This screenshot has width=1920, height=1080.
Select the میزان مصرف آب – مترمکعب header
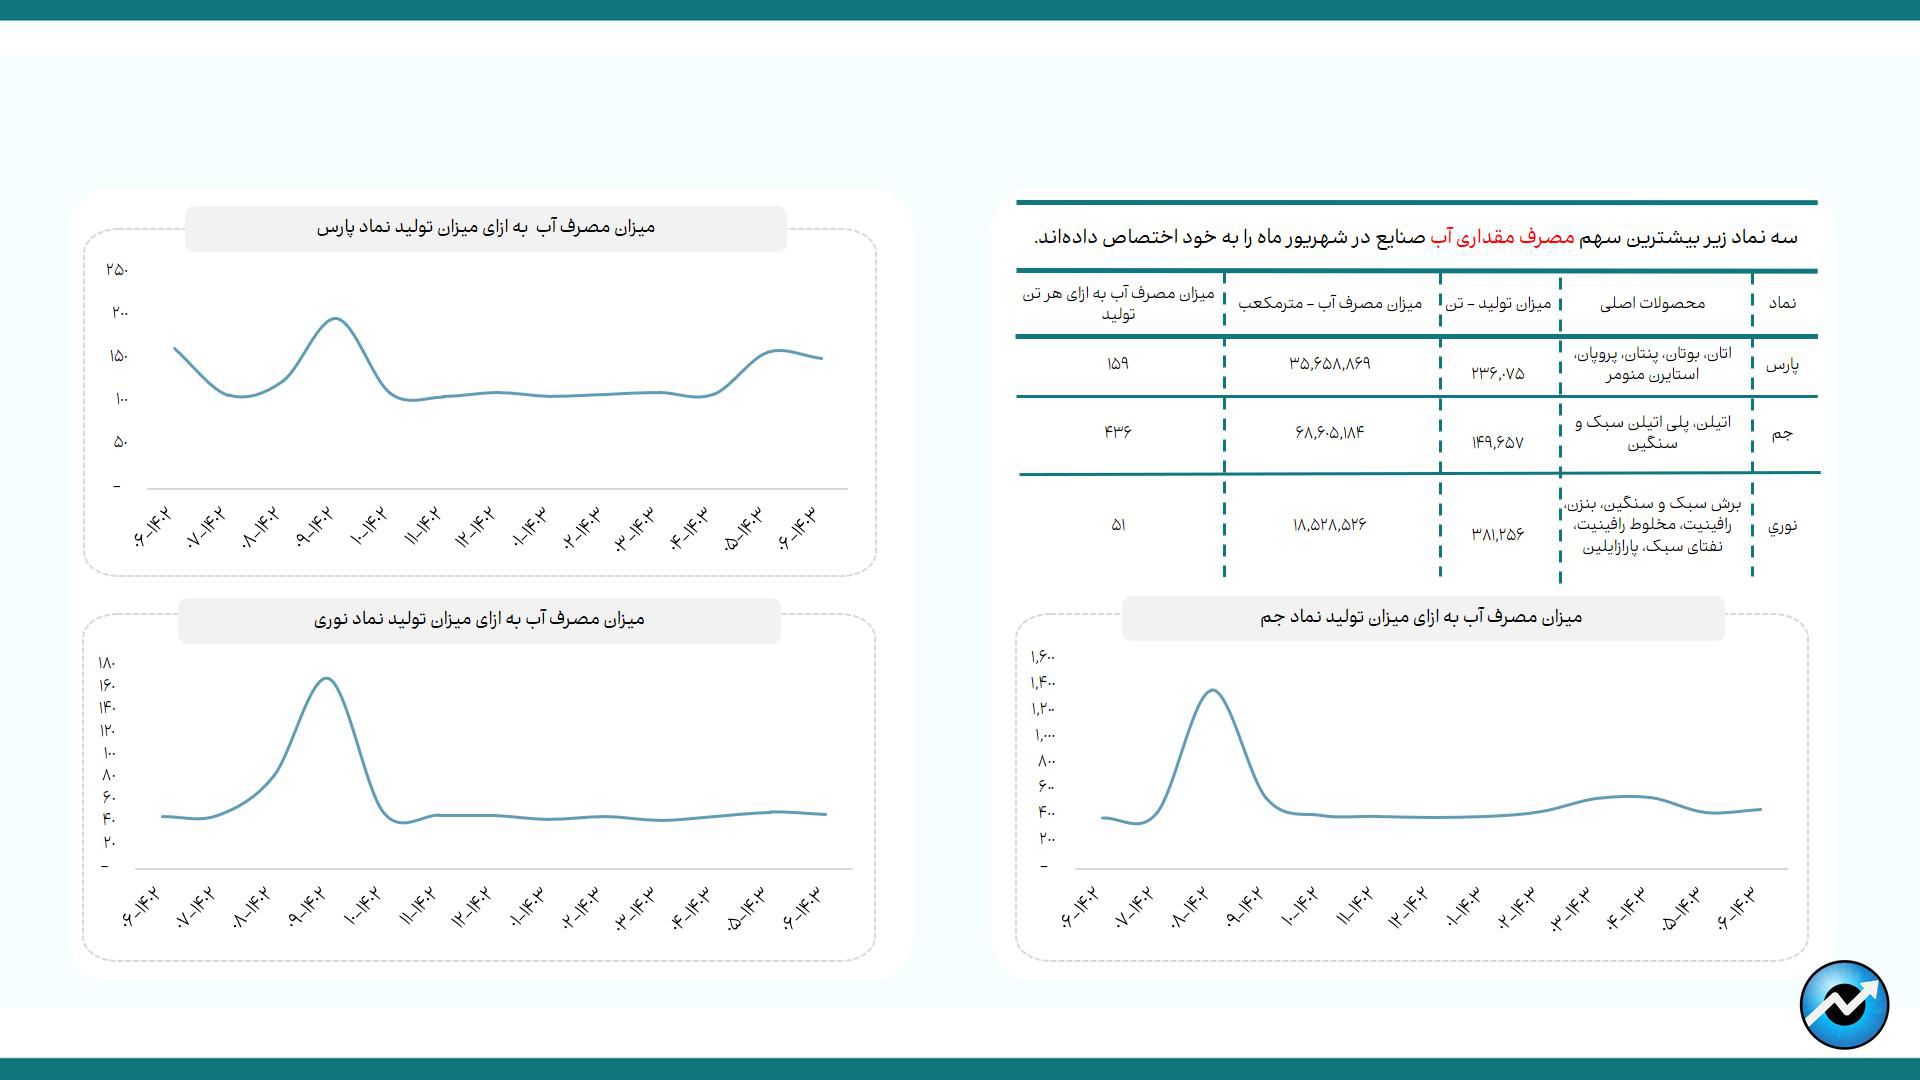pos(1330,303)
